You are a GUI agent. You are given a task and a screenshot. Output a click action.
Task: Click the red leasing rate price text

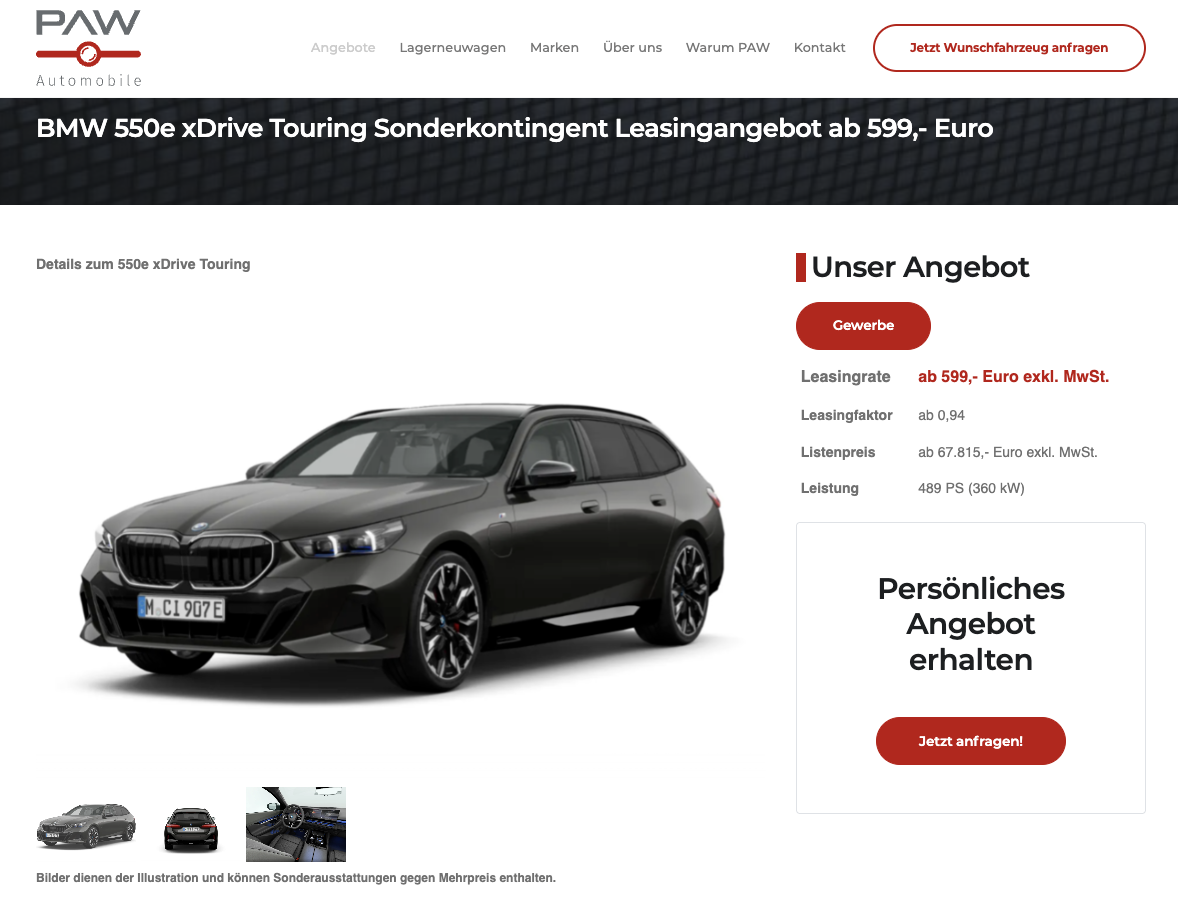(x=1013, y=376)
